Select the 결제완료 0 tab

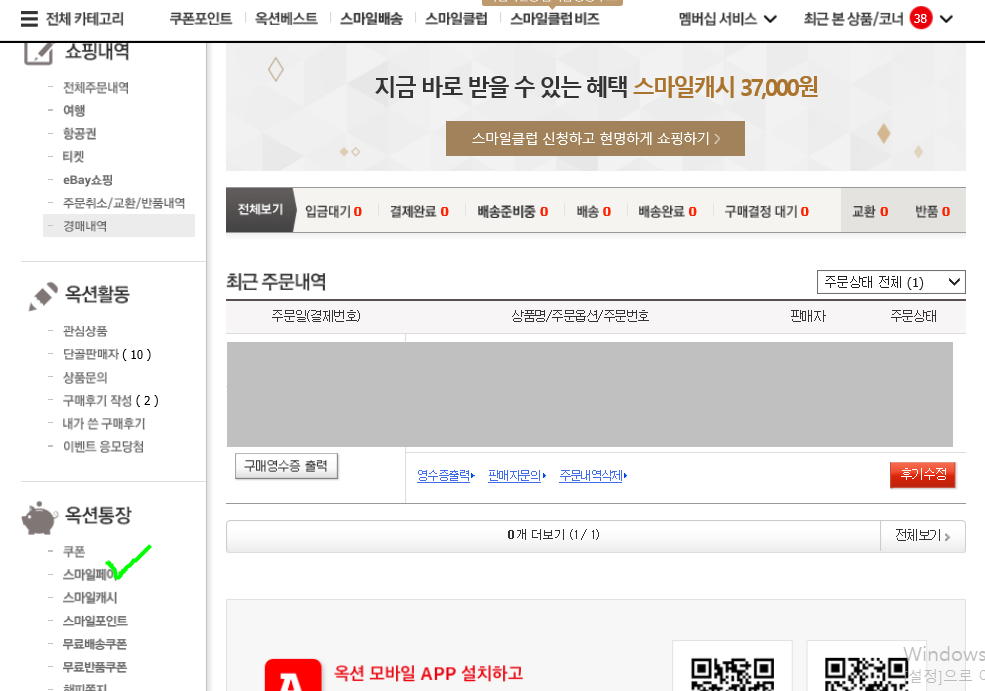419,212
